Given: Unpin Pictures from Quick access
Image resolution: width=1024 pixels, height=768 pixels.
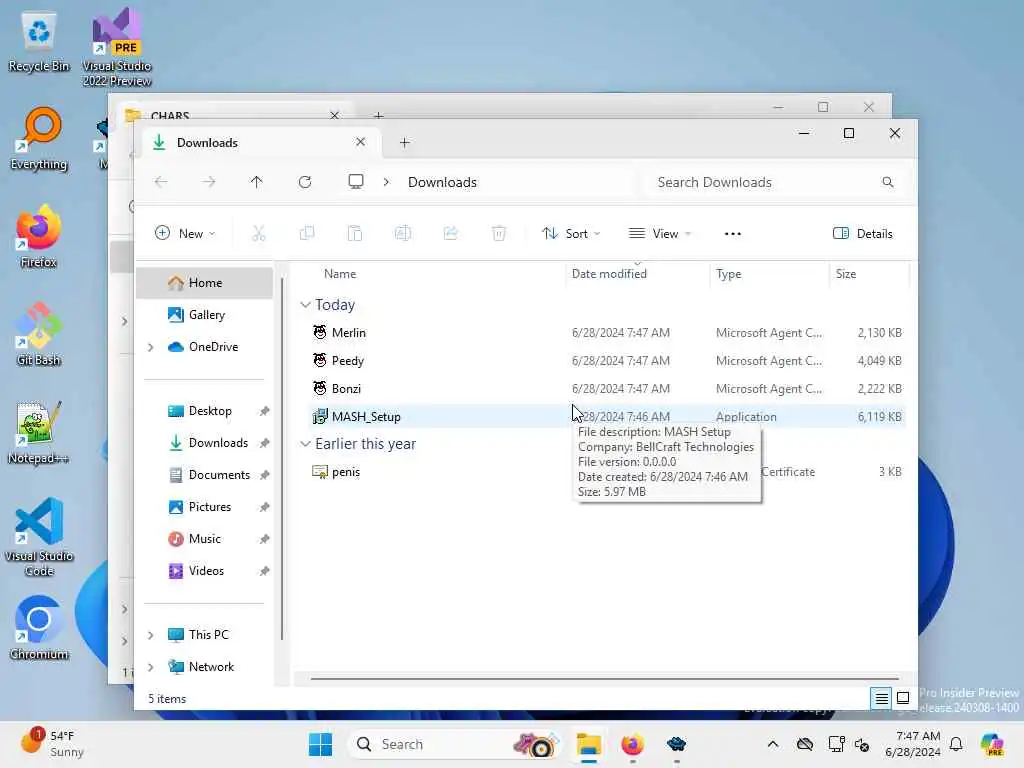Looking at the screenshot, I should click(x=264, y=507).
